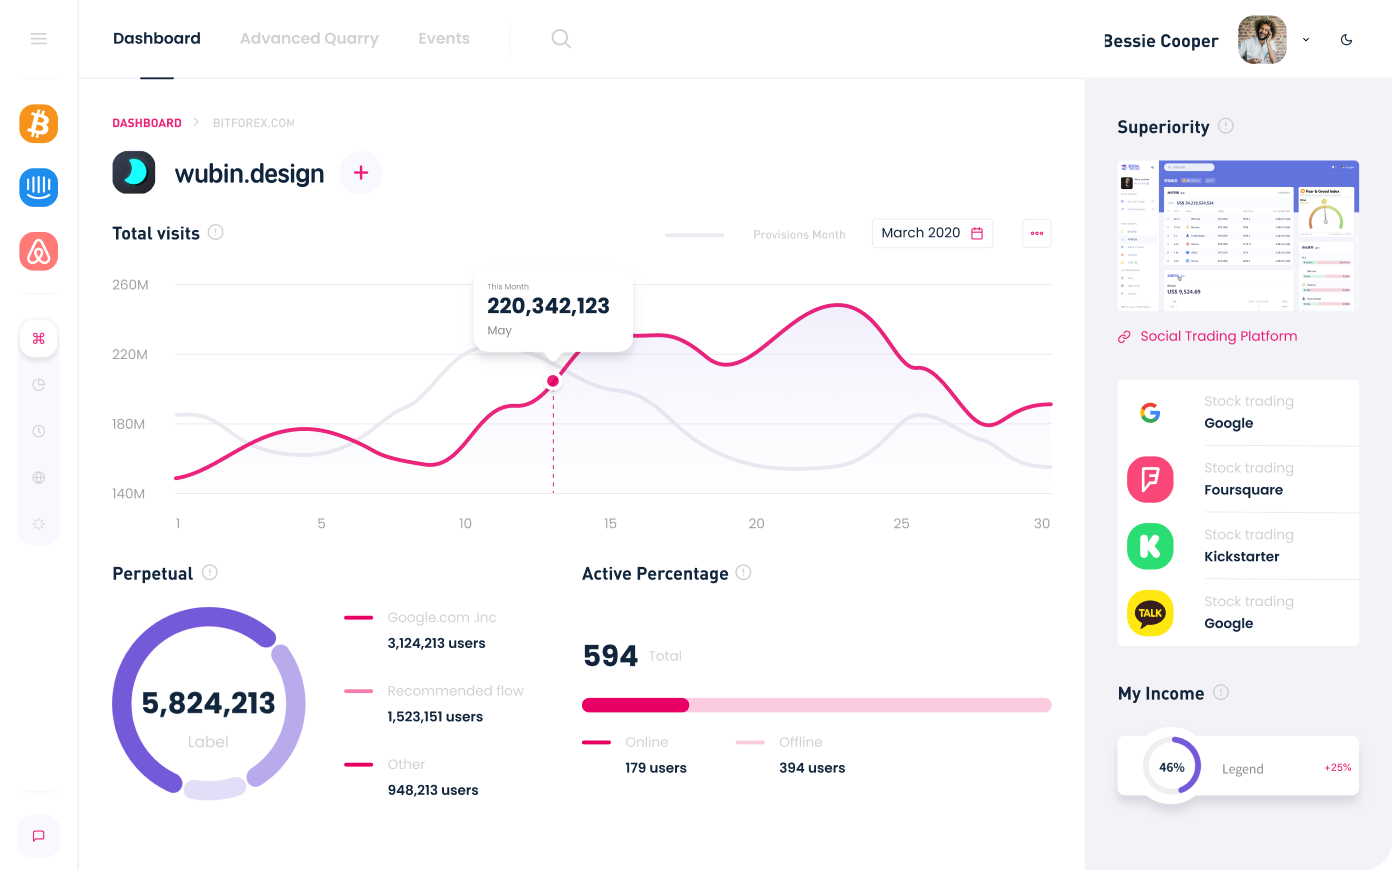
Task: Click the Online legend label
Action: click(x=646, y=742)
